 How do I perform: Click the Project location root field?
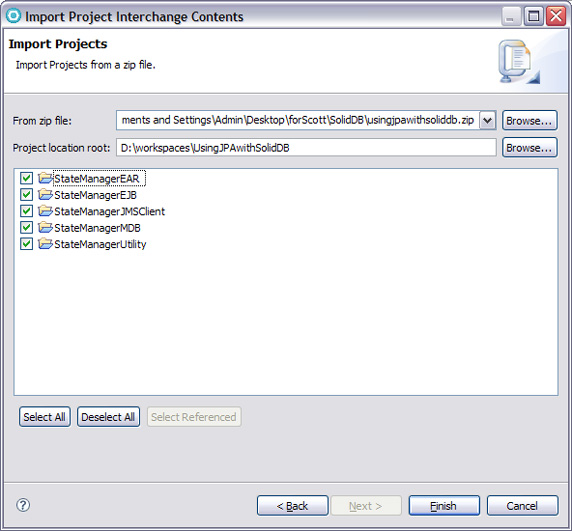(x=306, y=148)
